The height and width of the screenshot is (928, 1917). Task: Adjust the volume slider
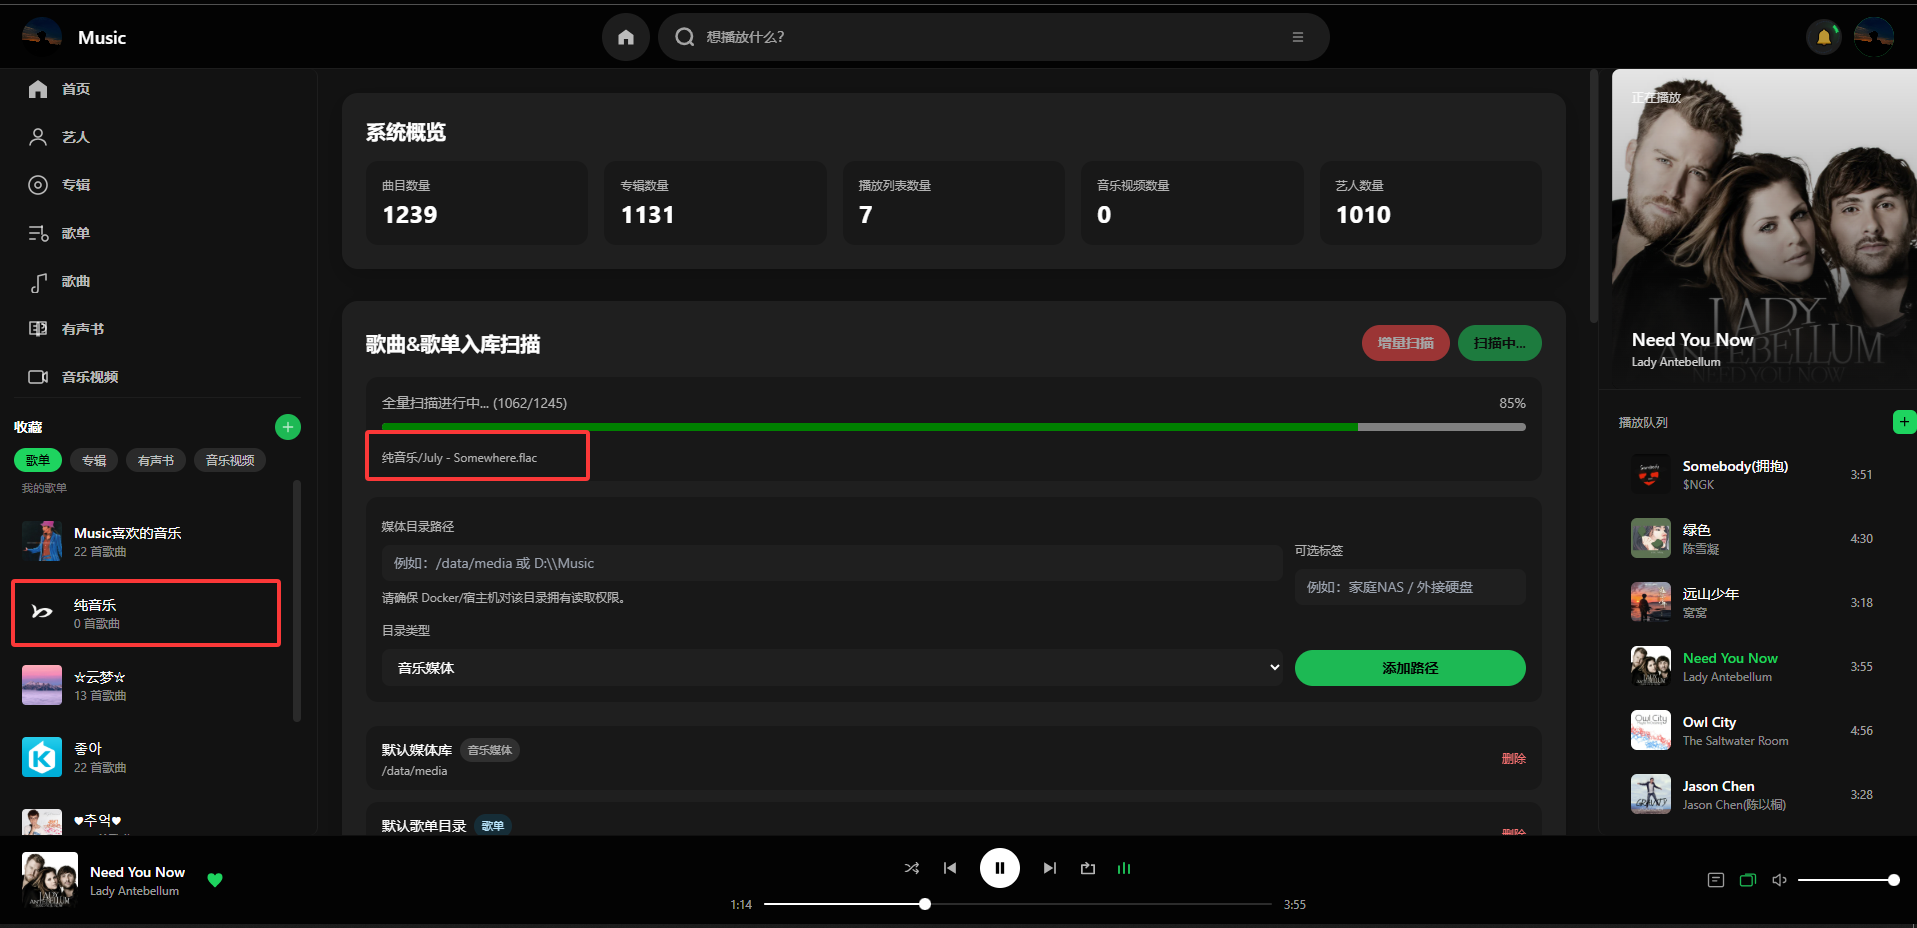coord(1848,880)
